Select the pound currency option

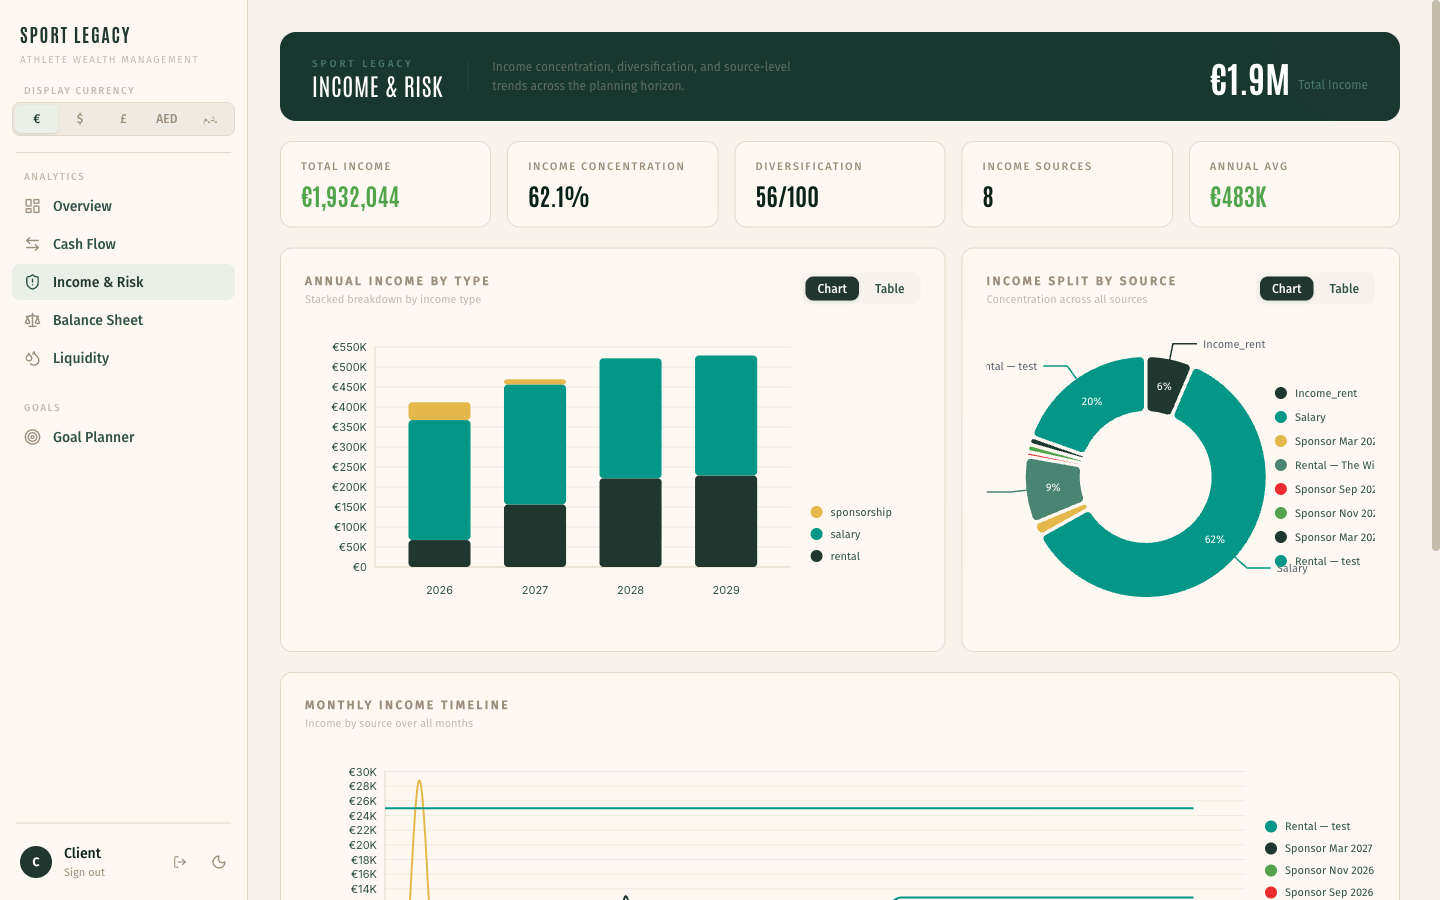(x=122, y=118)
